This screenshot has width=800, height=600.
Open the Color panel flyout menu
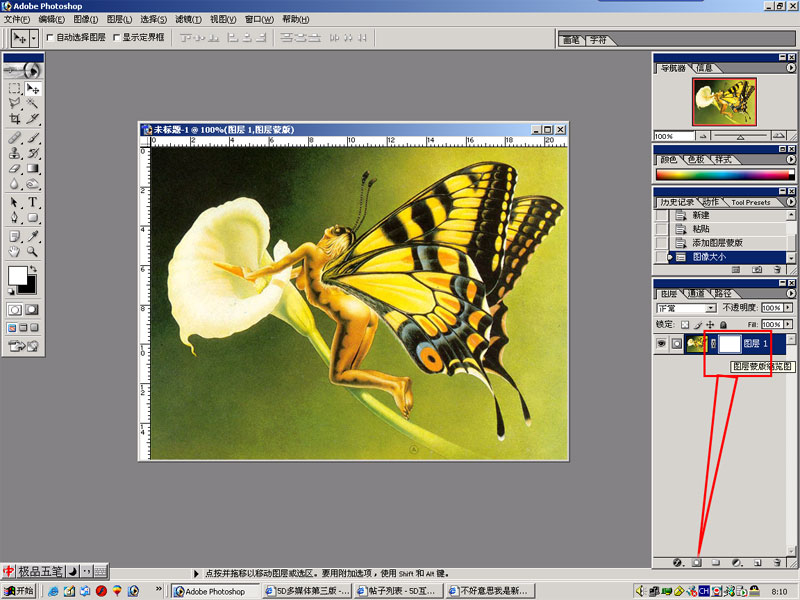(x=790, y=159)
